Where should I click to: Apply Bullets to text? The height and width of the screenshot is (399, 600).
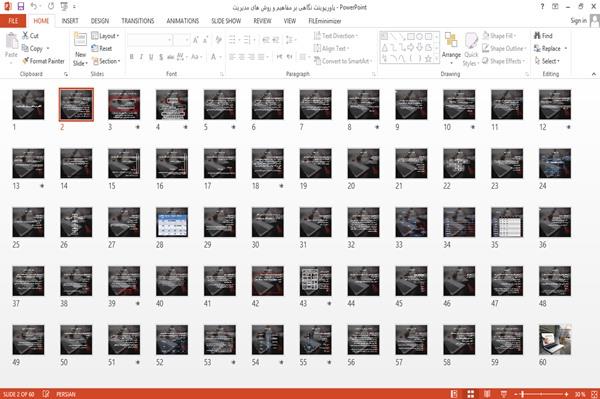(x=232, y=40)
